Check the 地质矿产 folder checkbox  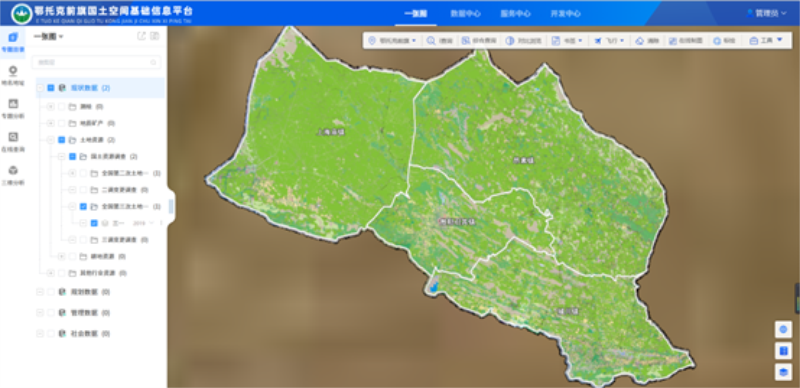point(62,123)
